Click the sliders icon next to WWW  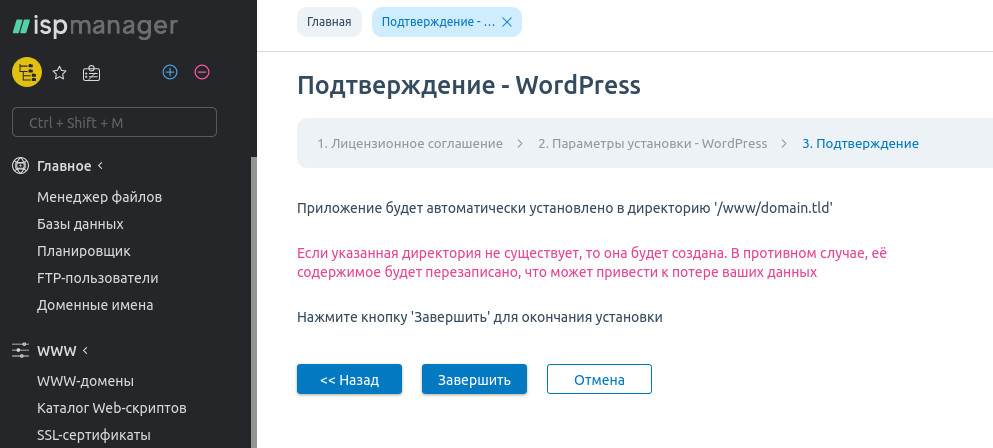(20, 351)
